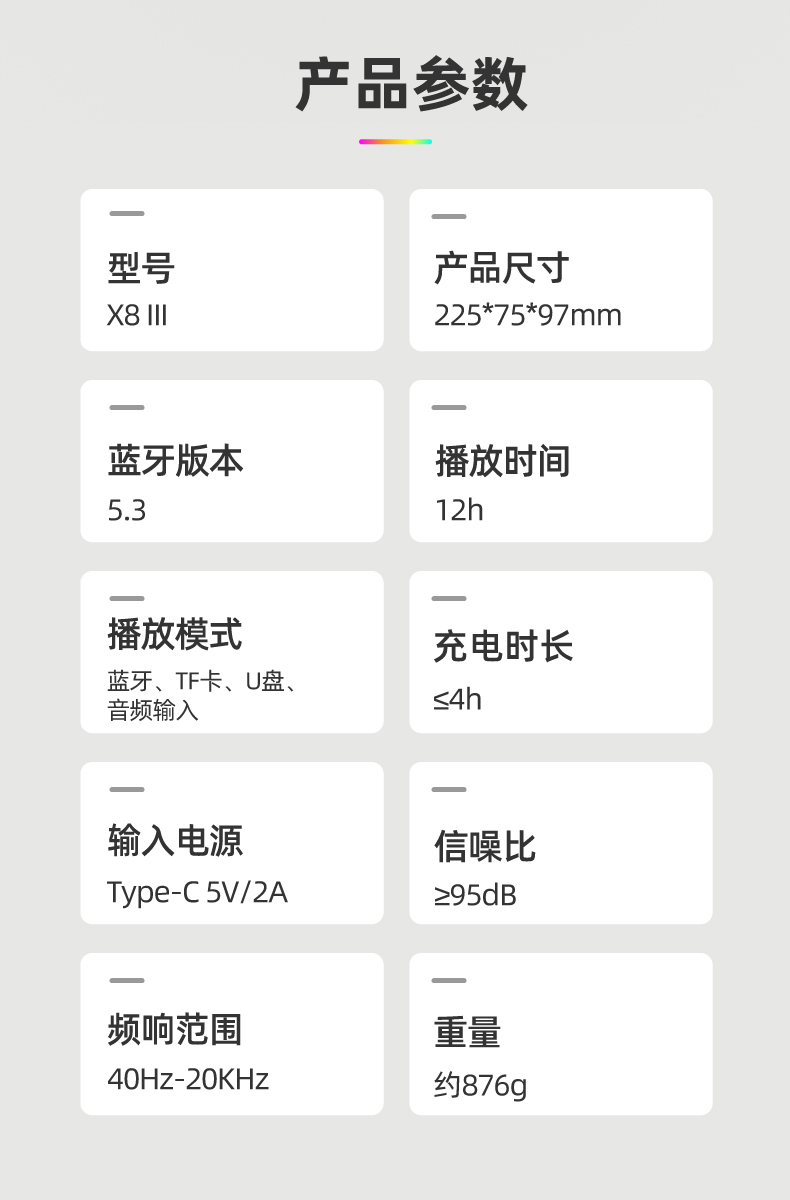This screenshot has height=1200, width=790.
Task: Click the 音频输入 text
Action: pos(153,711)
